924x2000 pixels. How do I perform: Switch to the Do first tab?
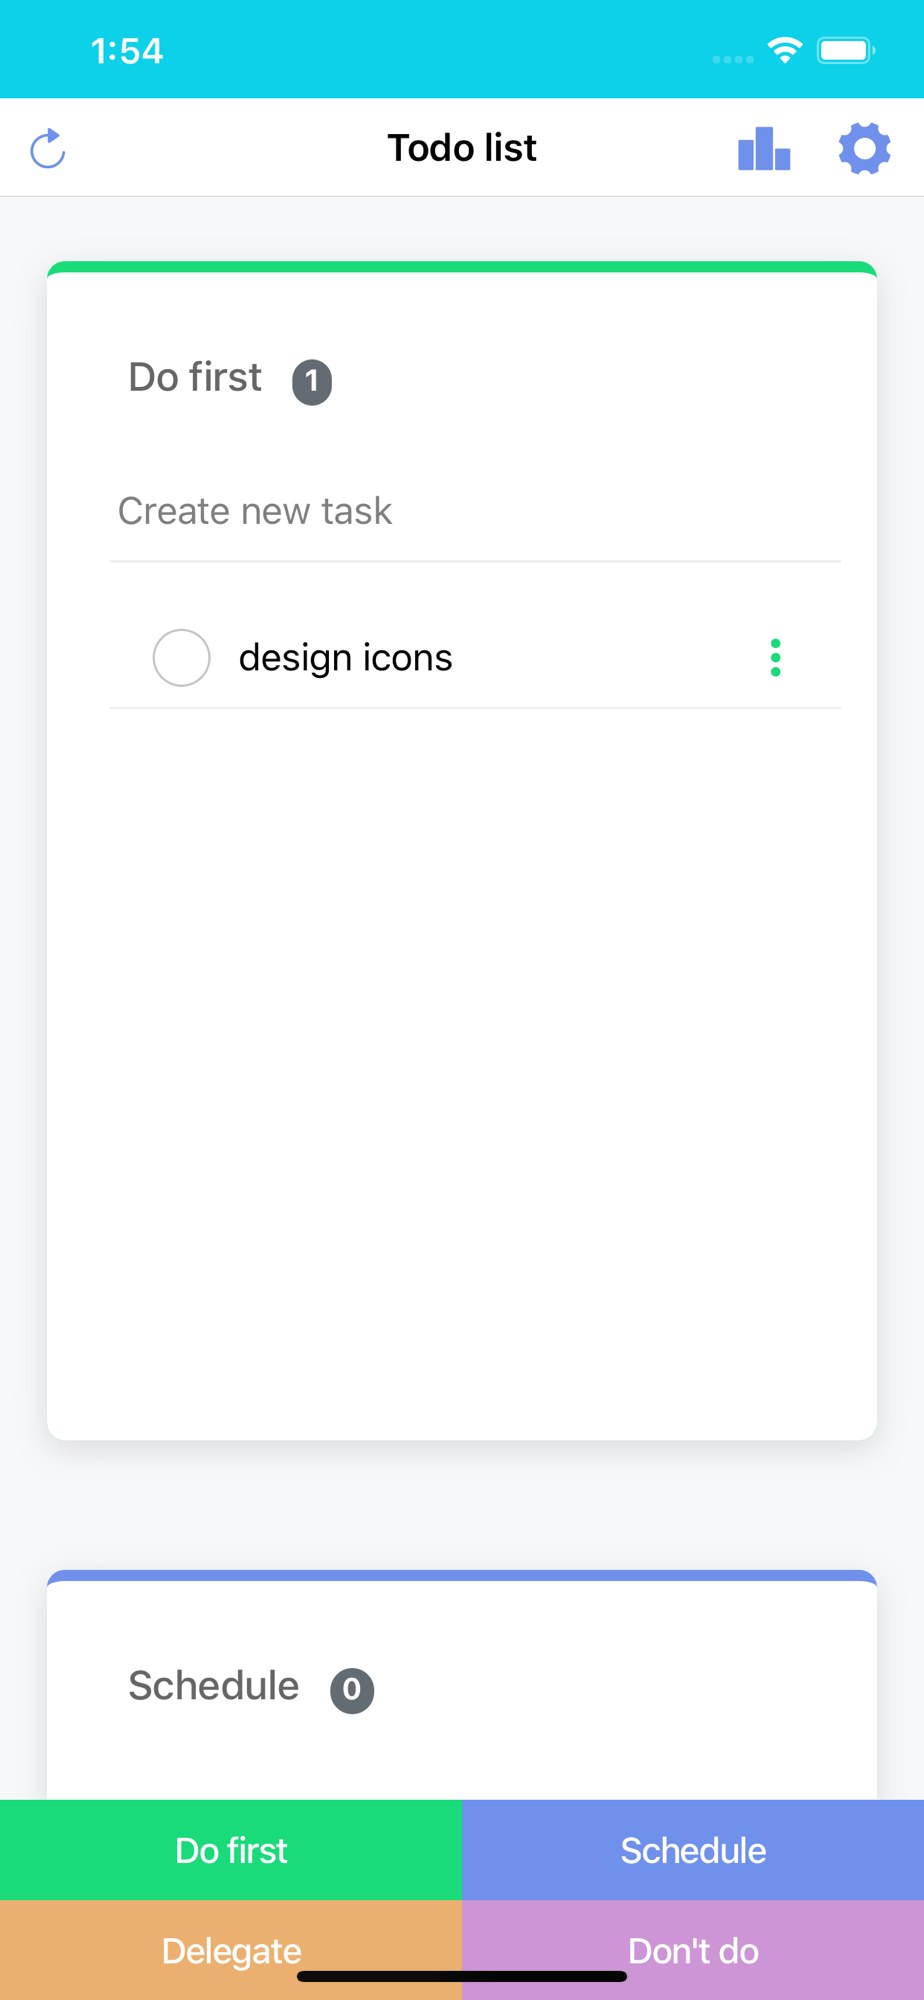point(231,1850)
